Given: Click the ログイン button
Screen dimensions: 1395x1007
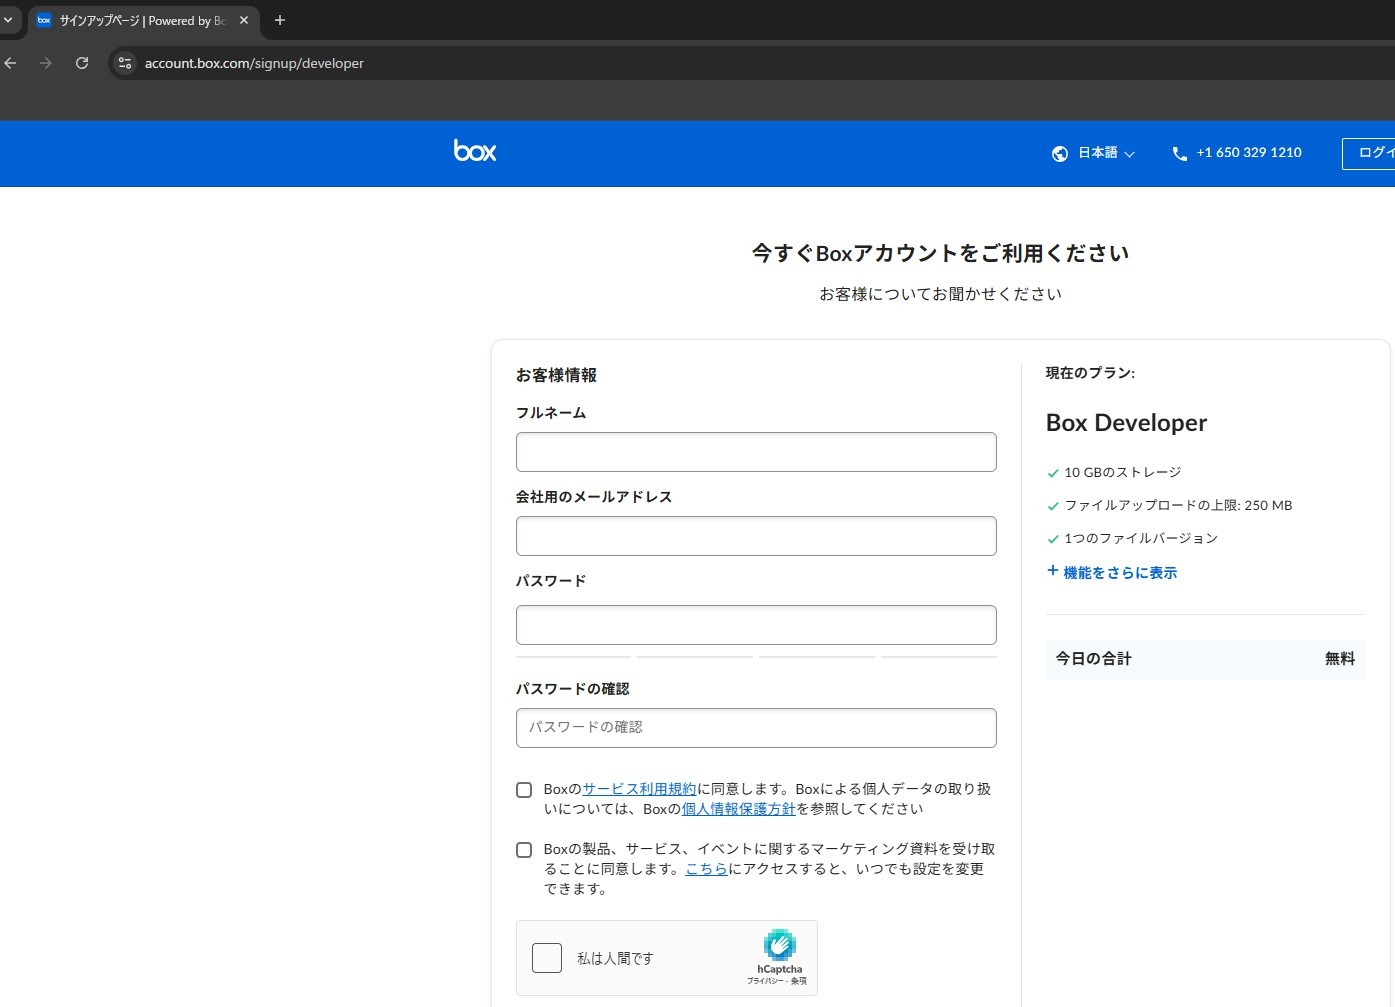Looking at the screenshot, I should coord(1370,153).
